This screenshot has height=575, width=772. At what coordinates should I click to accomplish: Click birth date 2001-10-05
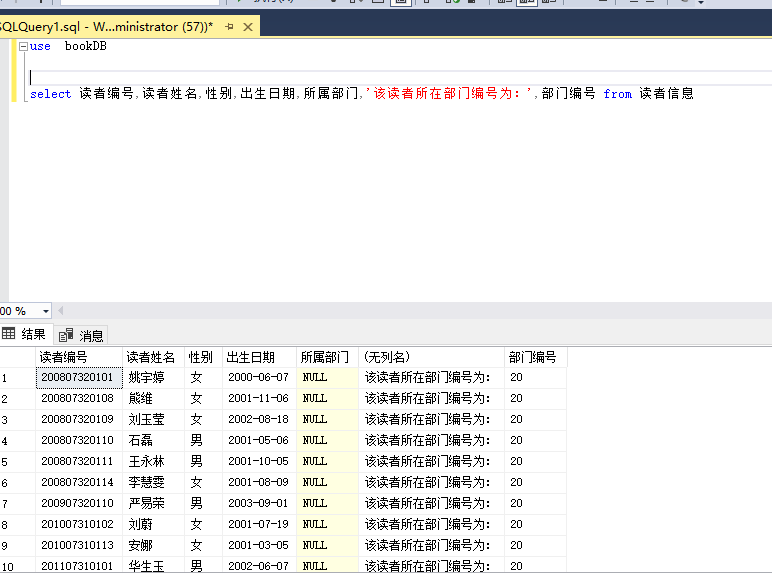click(x=258, y=462)
